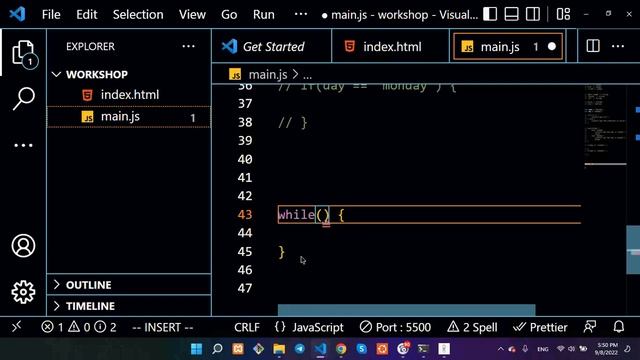Open errors and warnings problems indicator
Screen dimensions: 640x360
[78, 327]
